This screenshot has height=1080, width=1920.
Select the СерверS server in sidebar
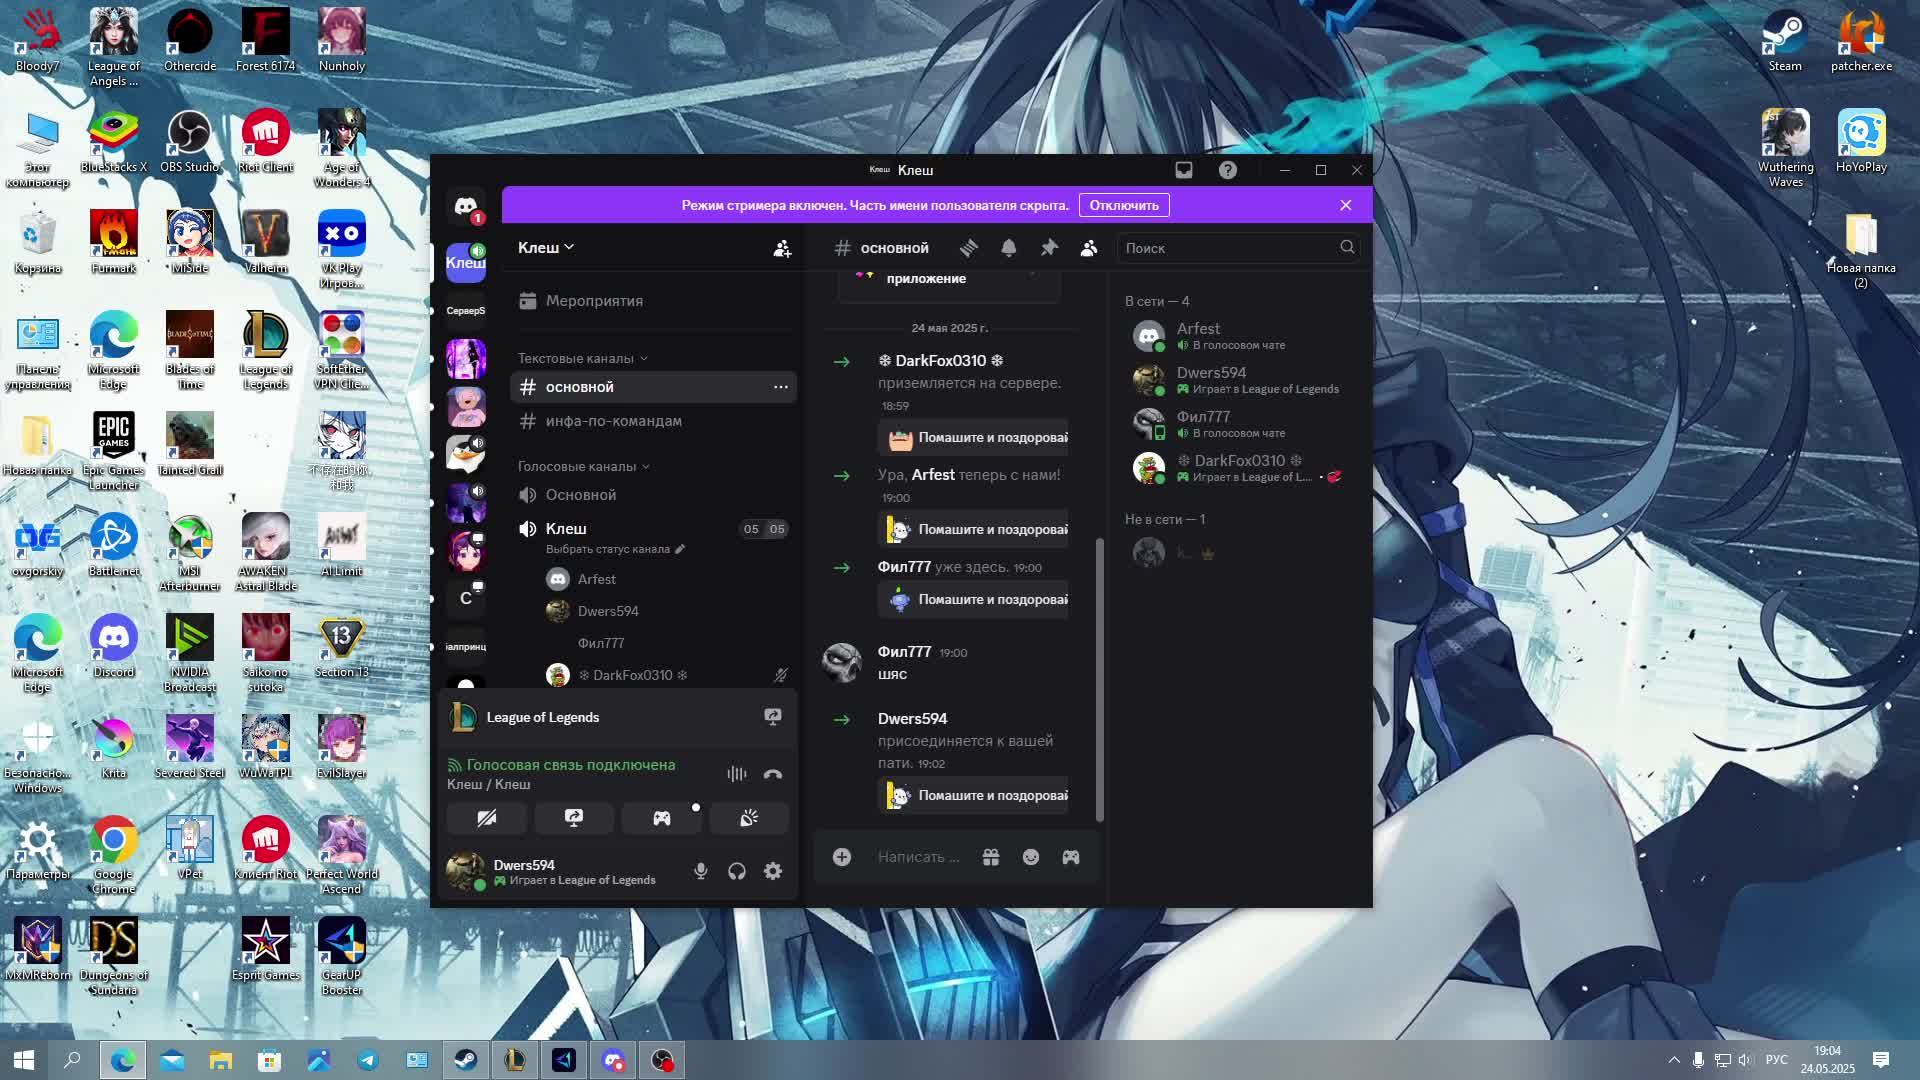click(465, 311)
